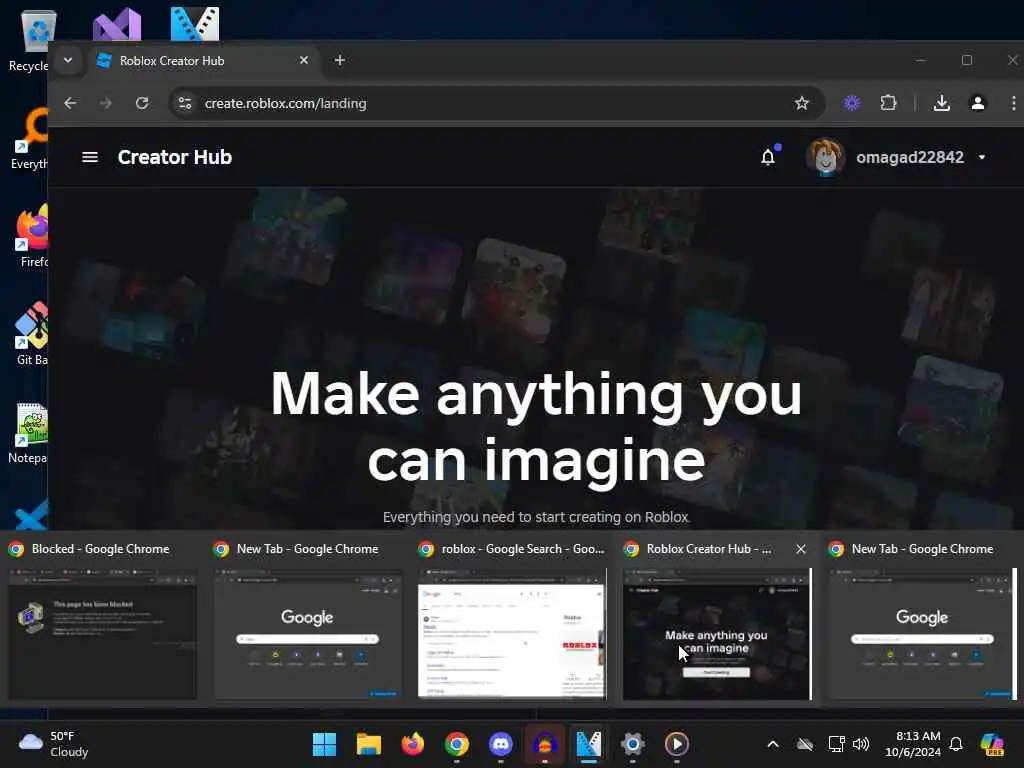Select the Roblox Creator Hub tab

(202, 61)
